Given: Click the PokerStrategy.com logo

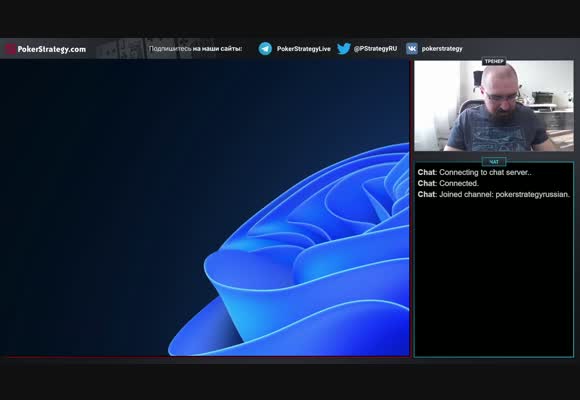Looking at the screenshot, I should (x=45, y=49).
